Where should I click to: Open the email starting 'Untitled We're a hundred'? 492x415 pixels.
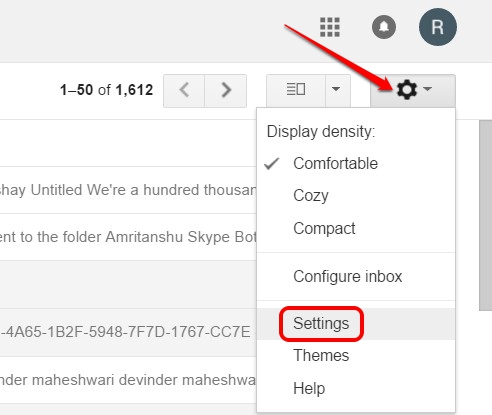(128, 190)
